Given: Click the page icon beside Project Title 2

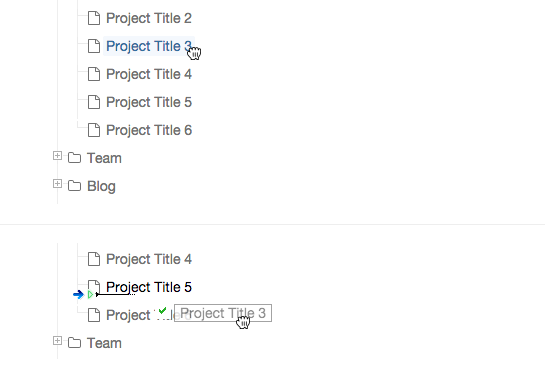Looking at the screenshot, I should 94,18.
